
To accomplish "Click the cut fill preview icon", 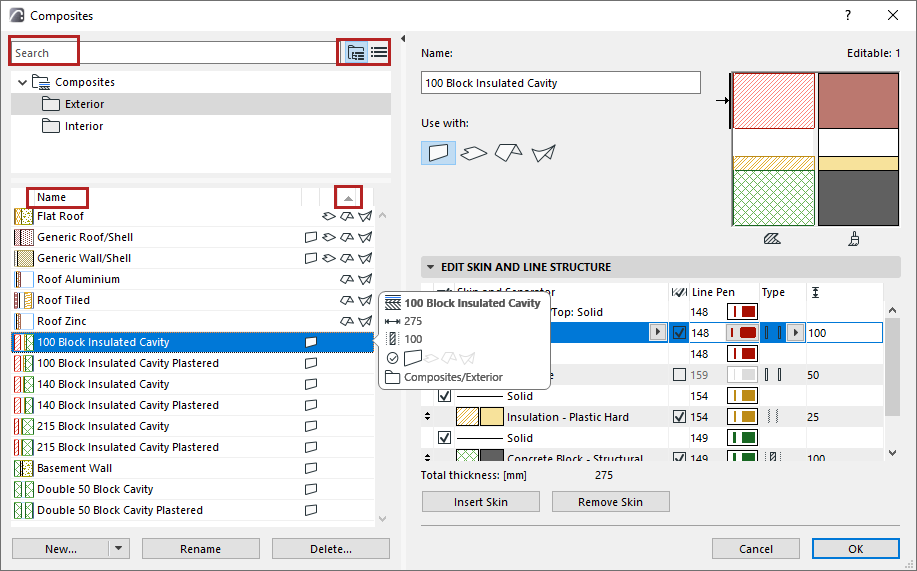I will [x=772, y=239].
